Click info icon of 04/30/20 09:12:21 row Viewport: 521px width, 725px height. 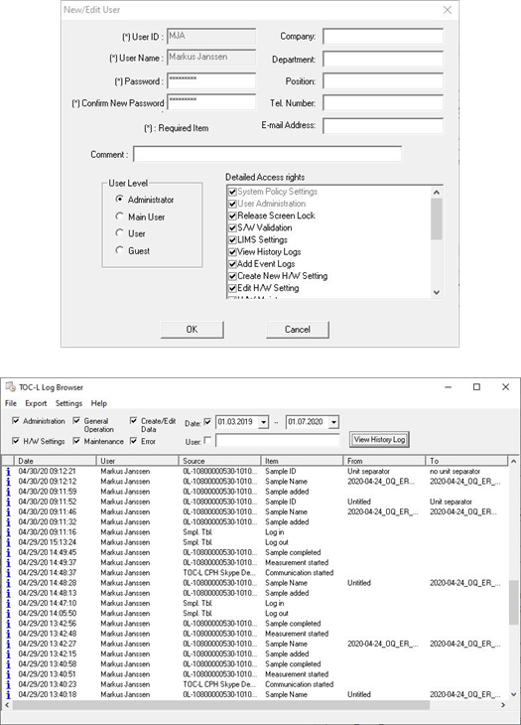8,472
